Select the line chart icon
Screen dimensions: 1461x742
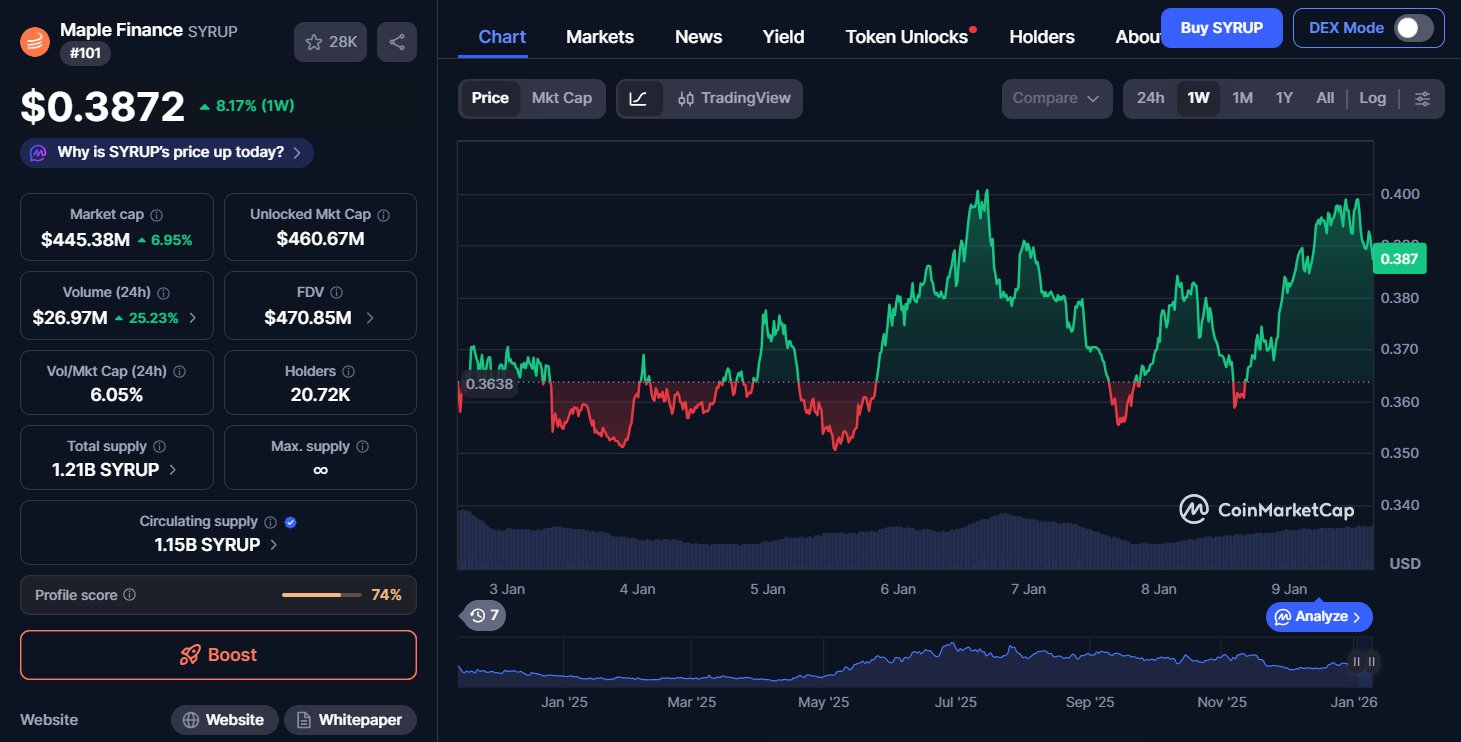coord(639,98)
